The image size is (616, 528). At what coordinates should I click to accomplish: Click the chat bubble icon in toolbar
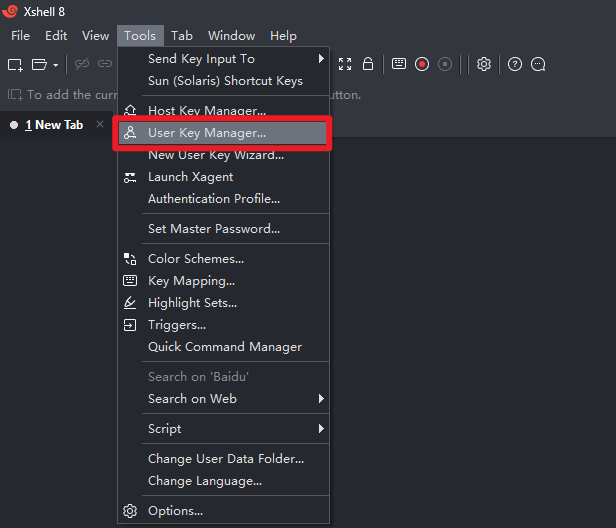click(538, 64)
